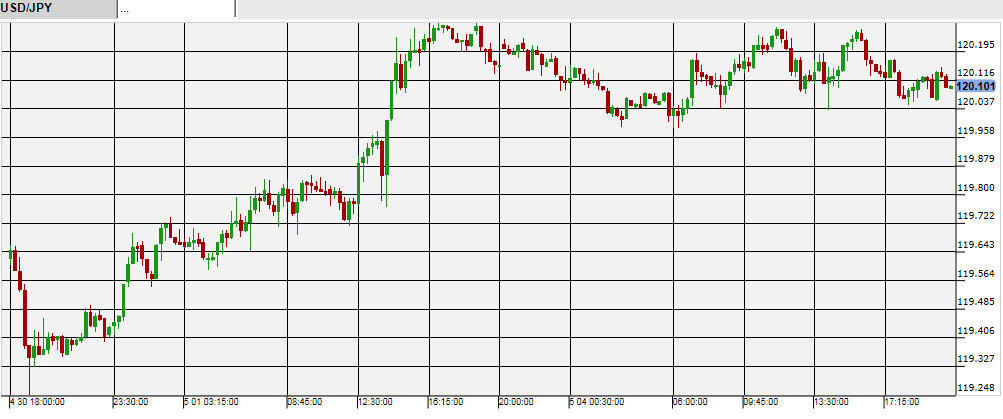Select the 23:30:00 time axis marker
The height and width of the screenshot is (419, 1003).
click(131, 402)
